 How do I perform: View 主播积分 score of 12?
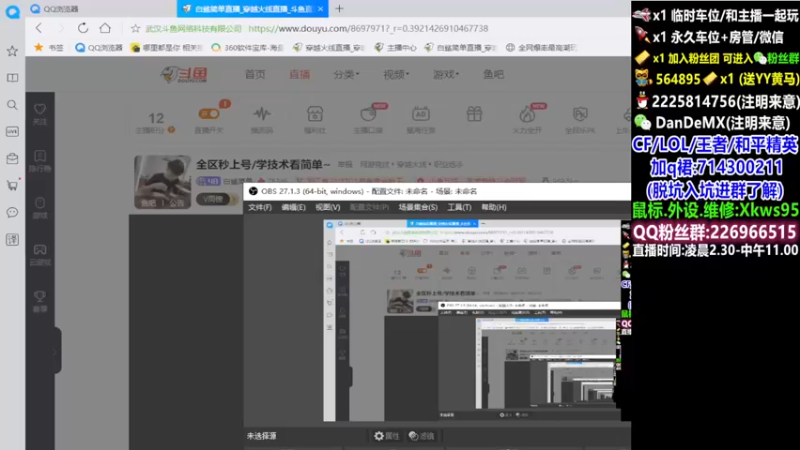(x=156, y=122)
